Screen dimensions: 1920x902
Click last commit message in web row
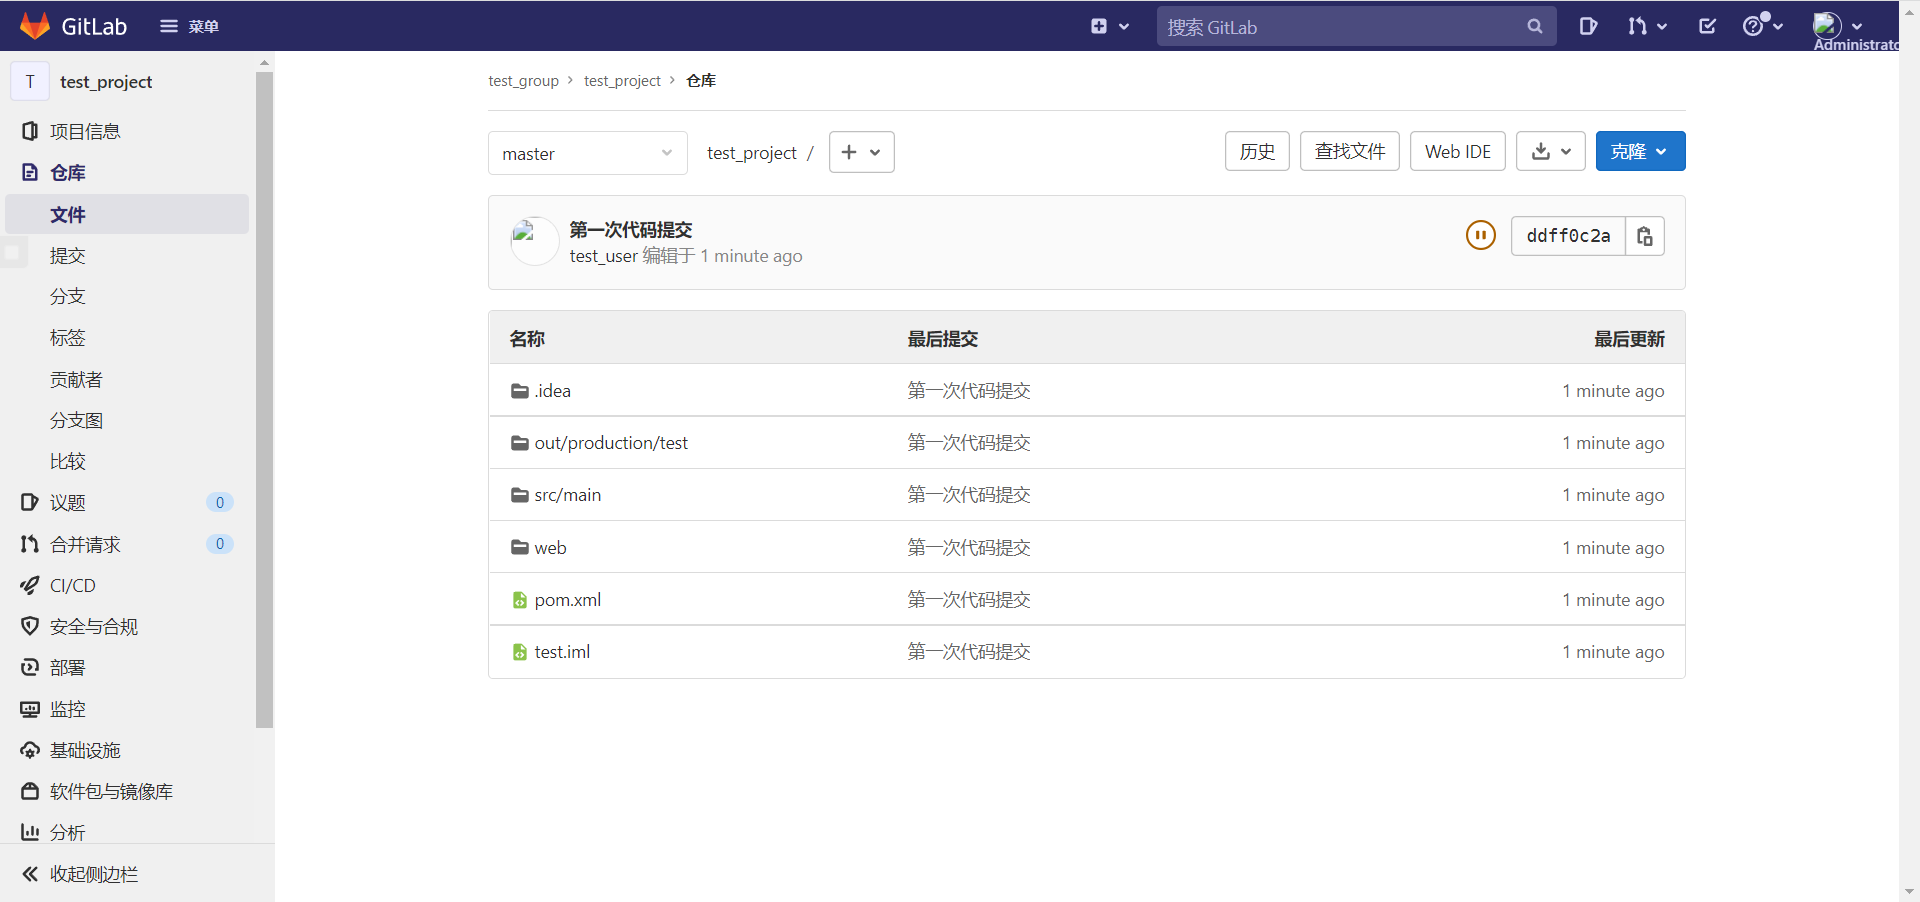[x=968, y=548]
